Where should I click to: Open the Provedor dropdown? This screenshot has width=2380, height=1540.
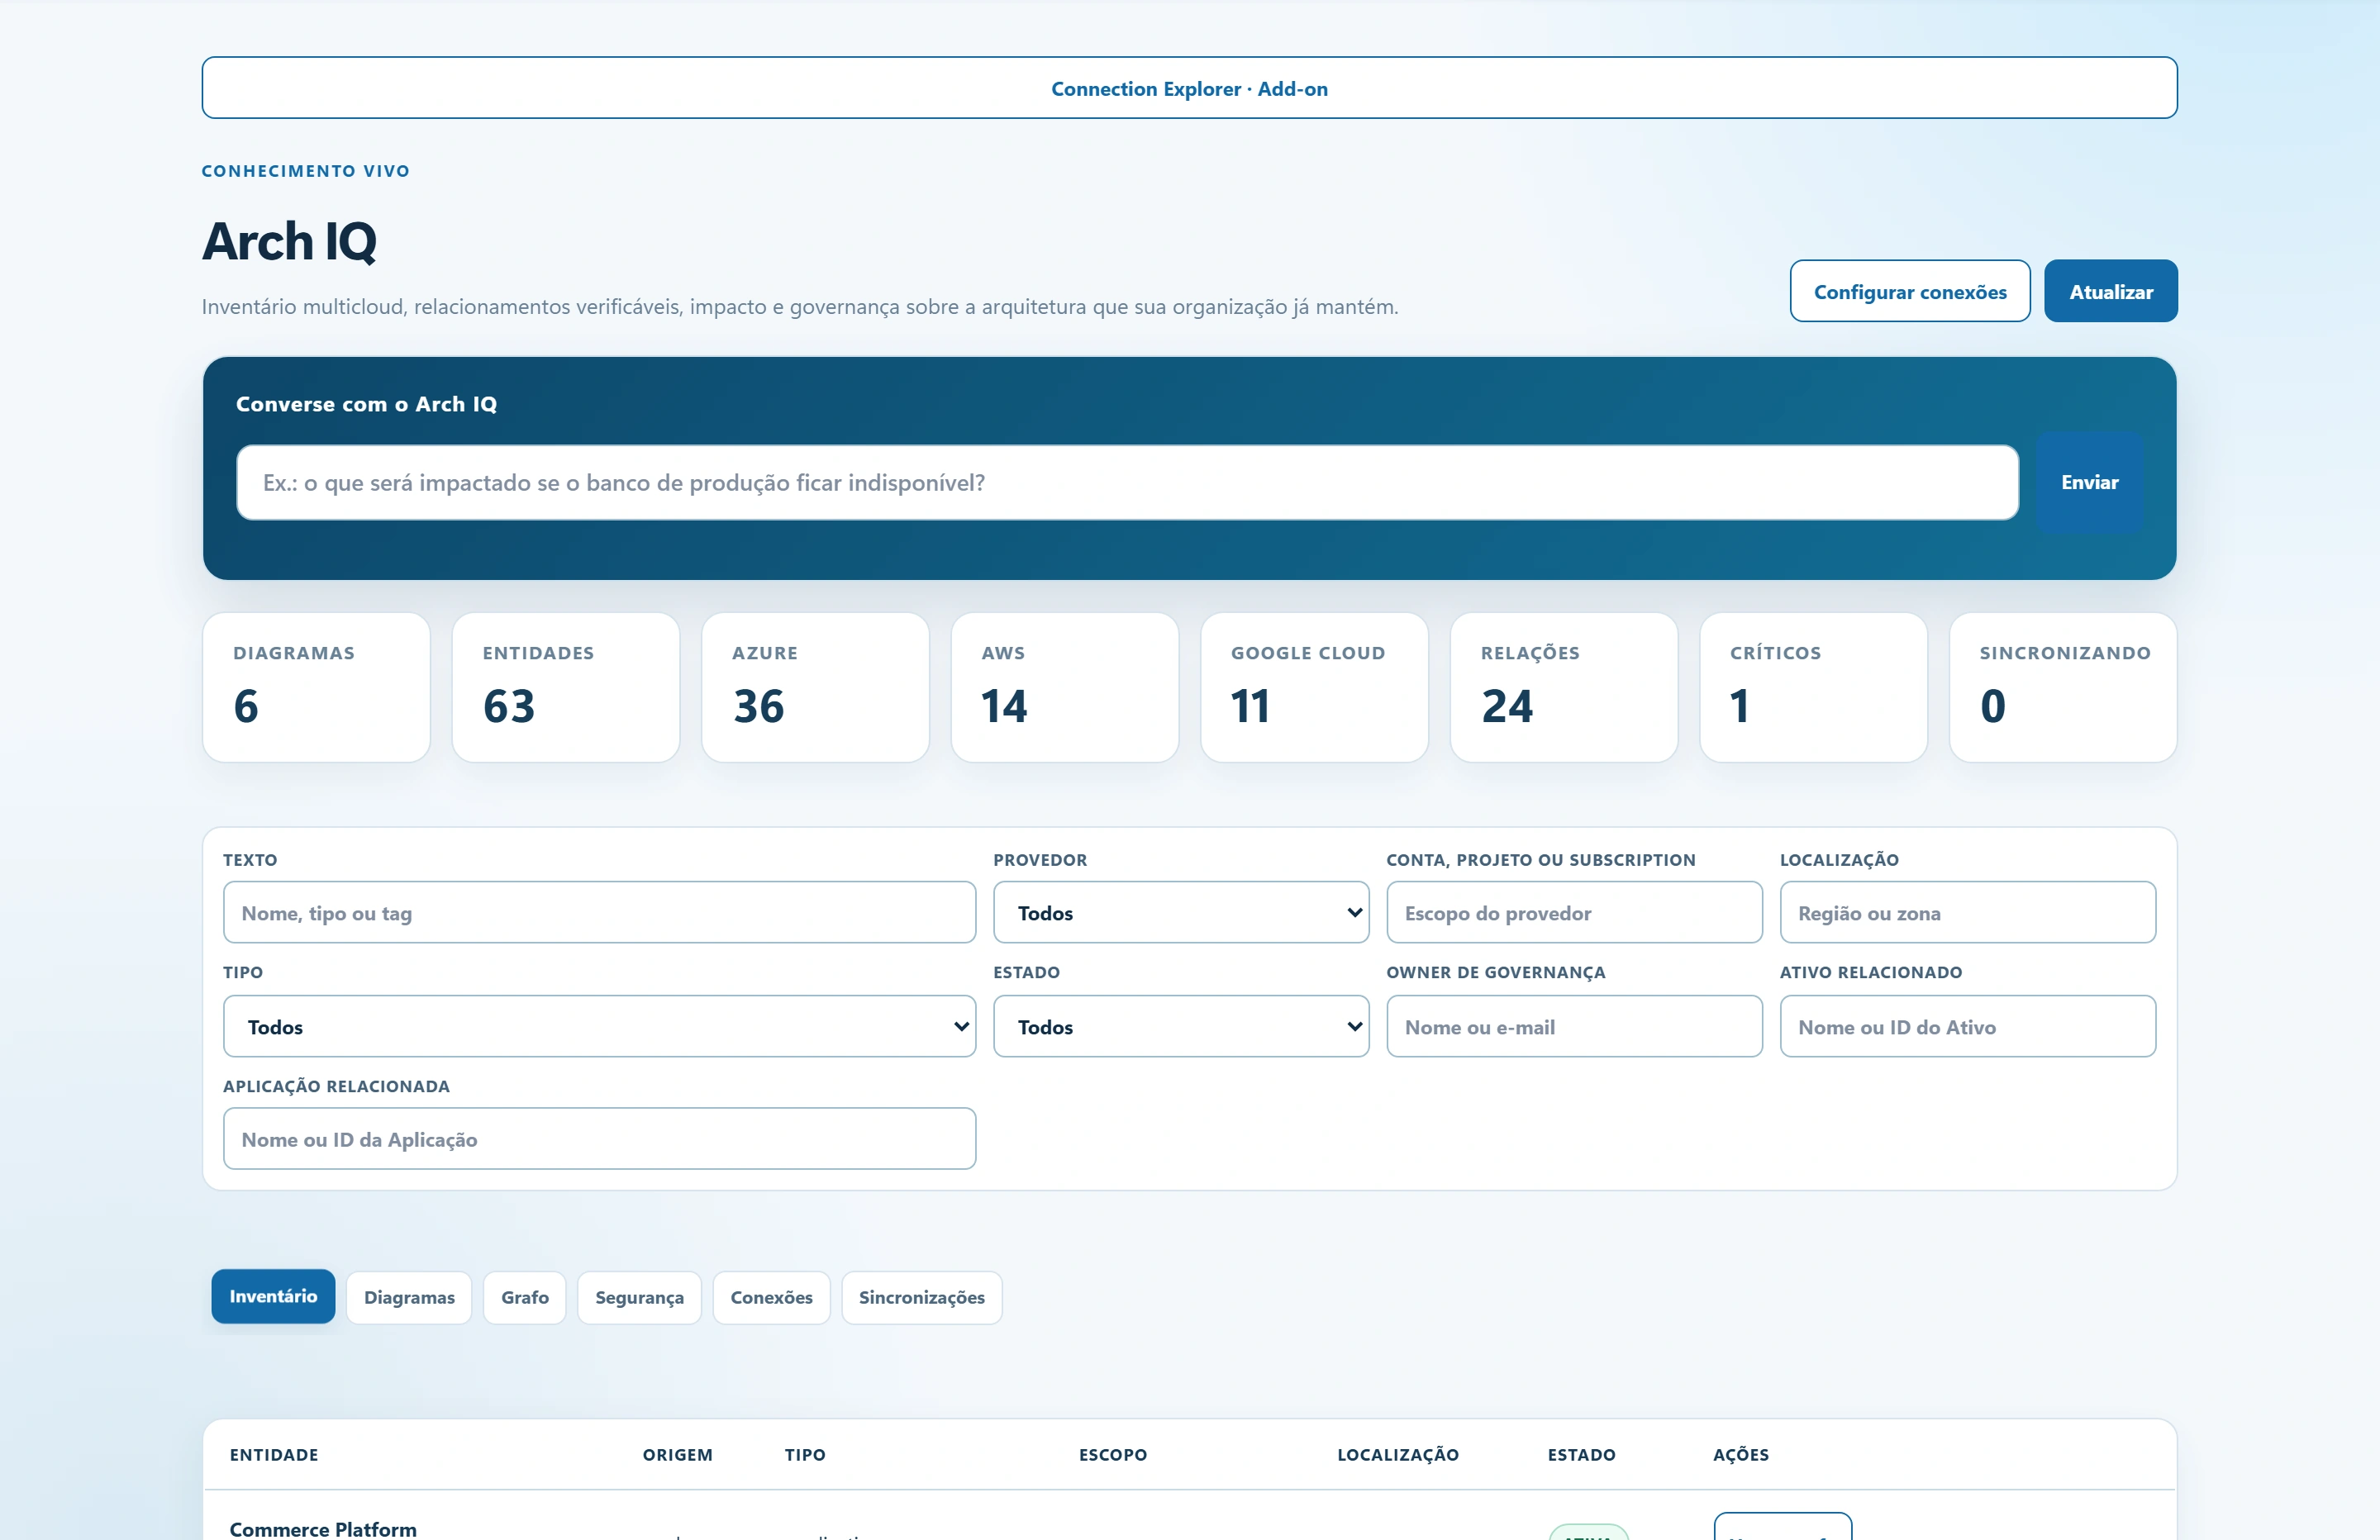[1180, 912]
